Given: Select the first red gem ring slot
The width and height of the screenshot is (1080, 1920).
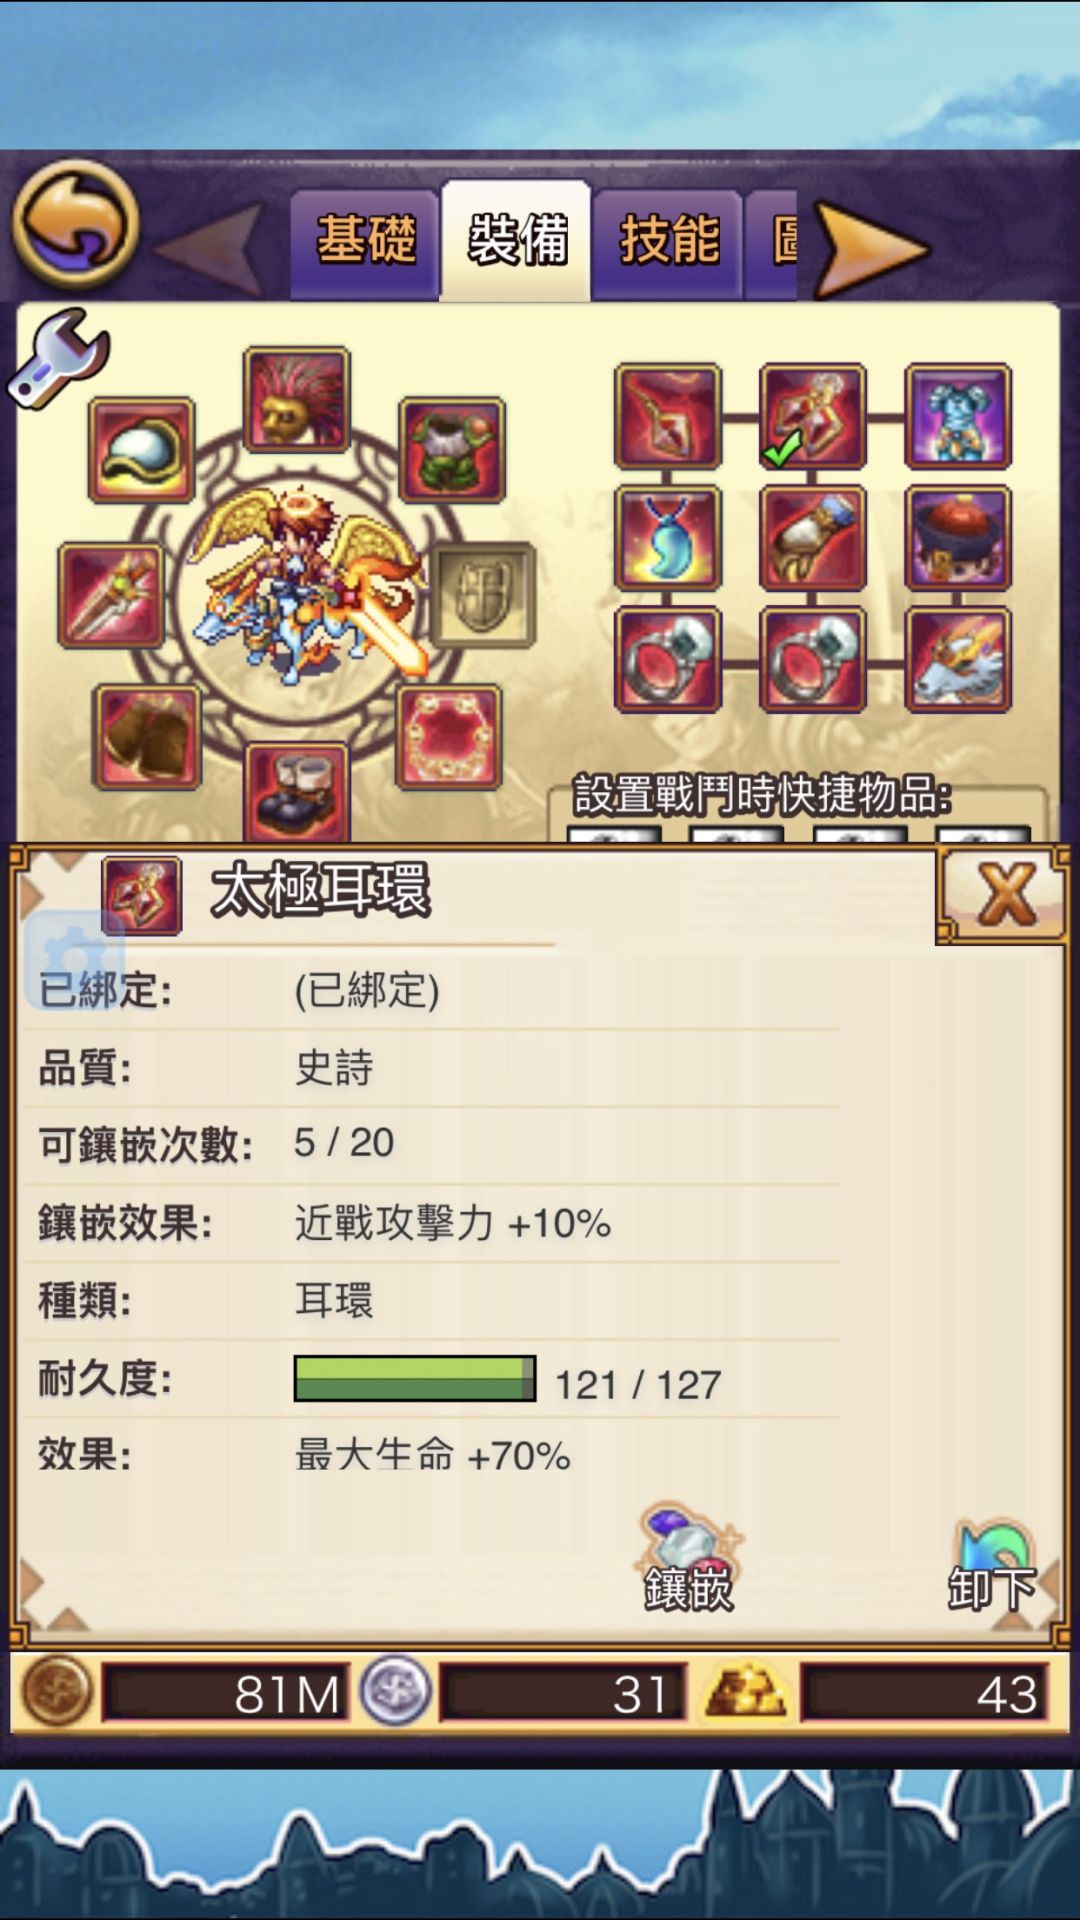Looking at the screenshot, I should pos(668,660).
